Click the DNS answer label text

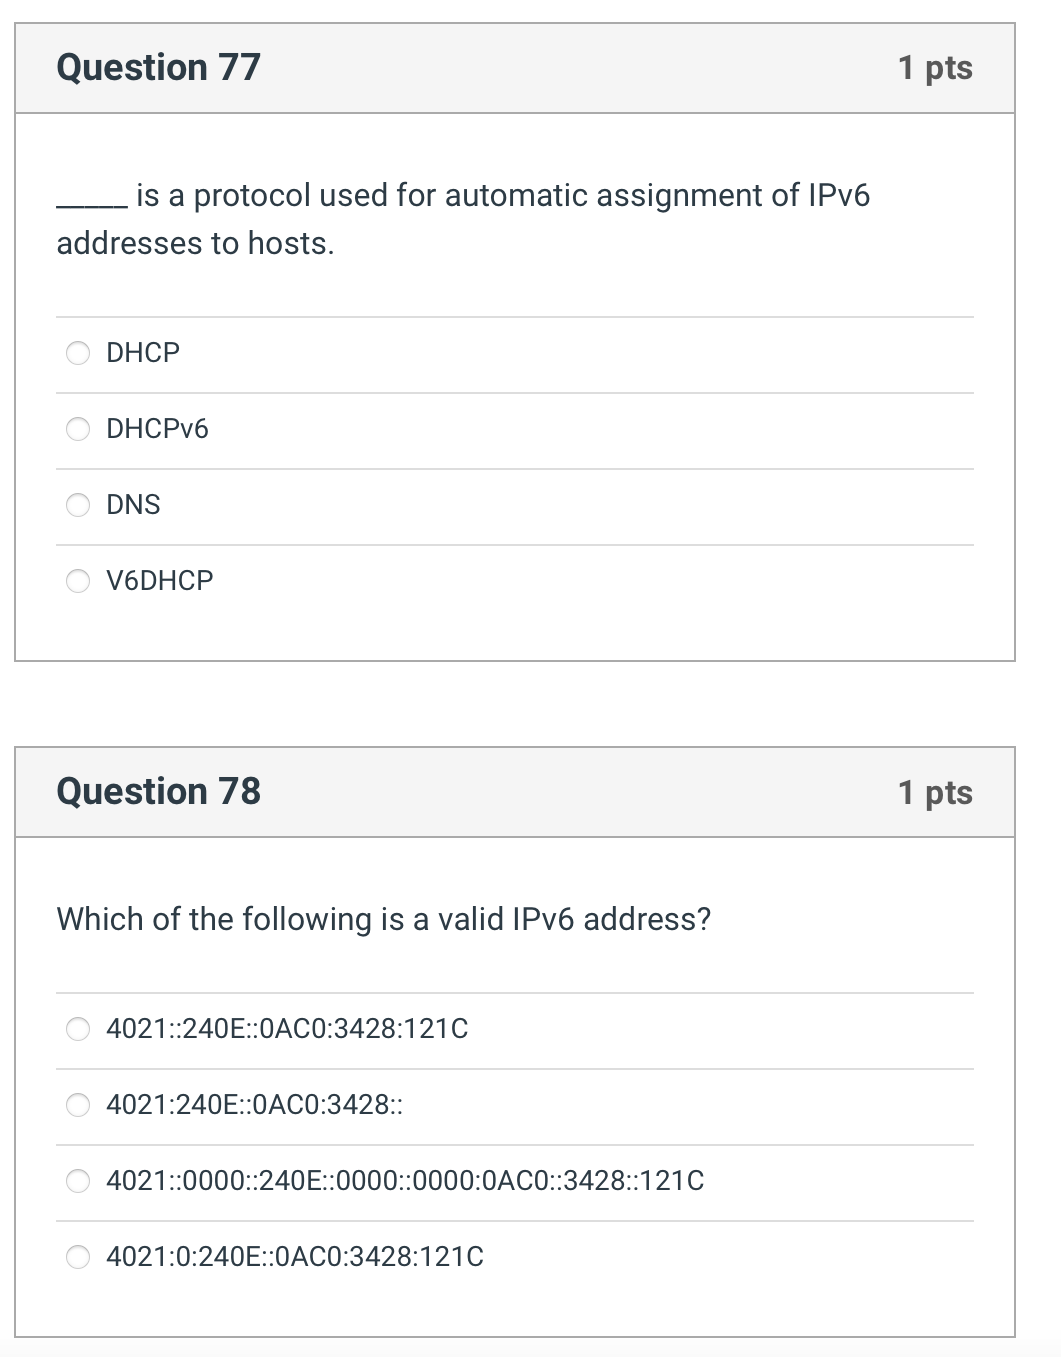coord(134,505)
